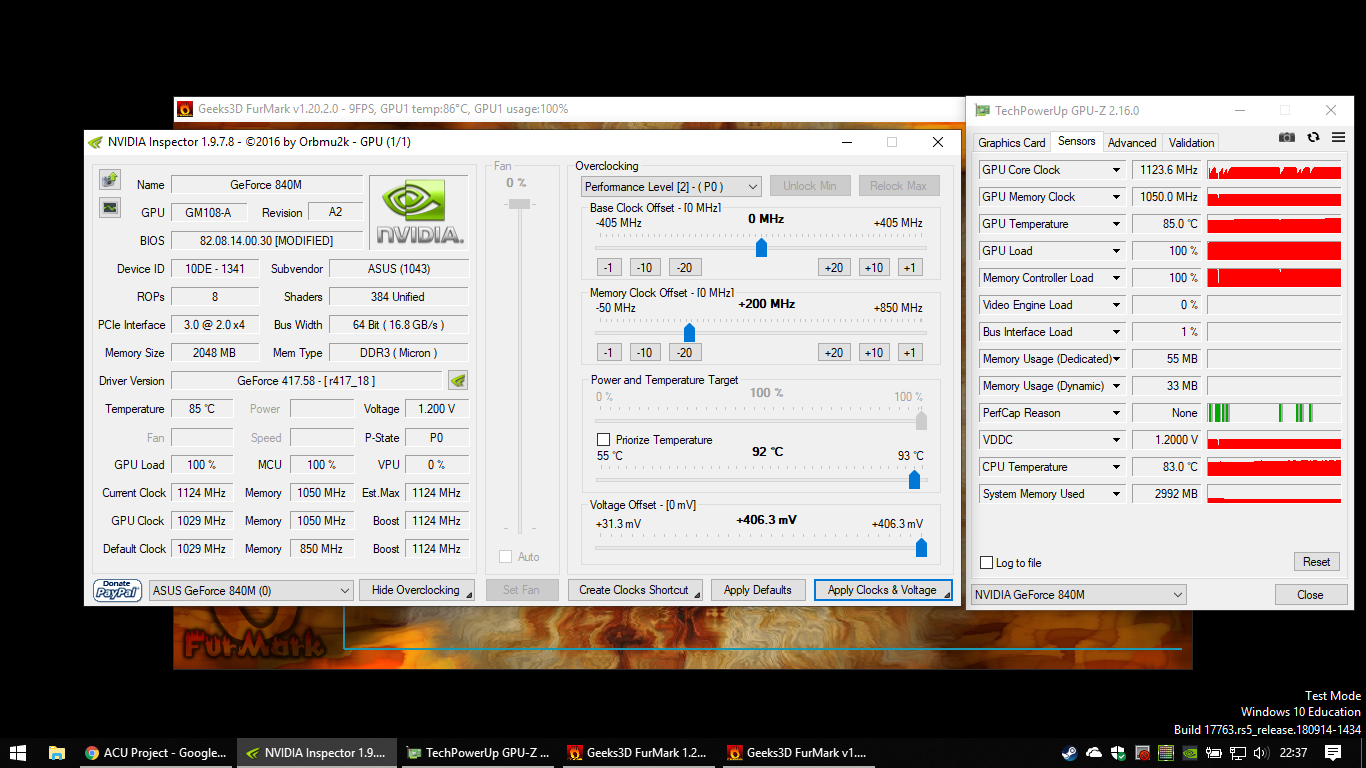
Task: Click the Windows Start button
Action: (18, 753)
